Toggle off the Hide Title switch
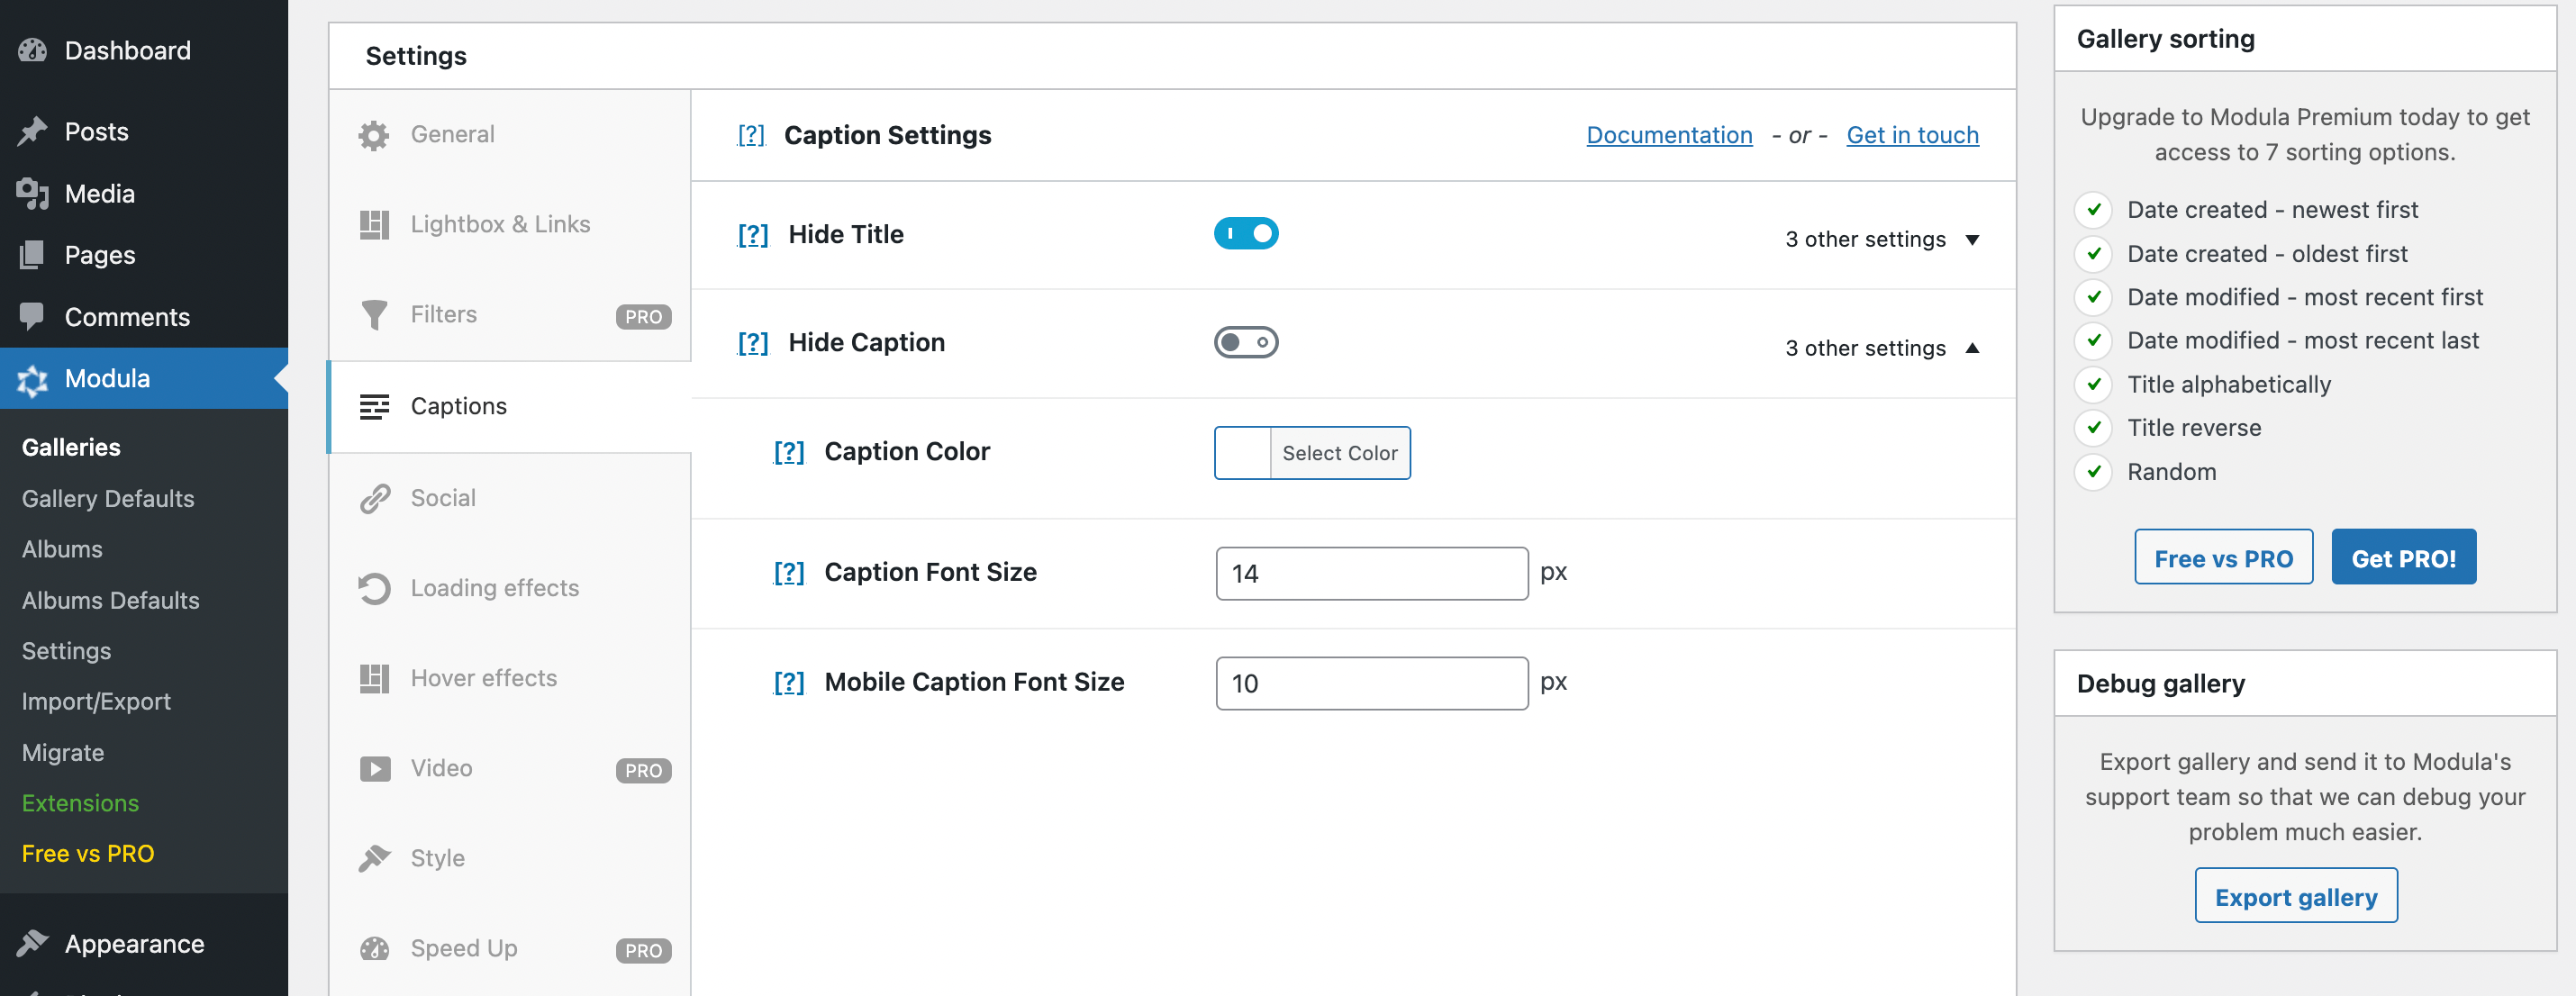 [x=1246, y=233]
